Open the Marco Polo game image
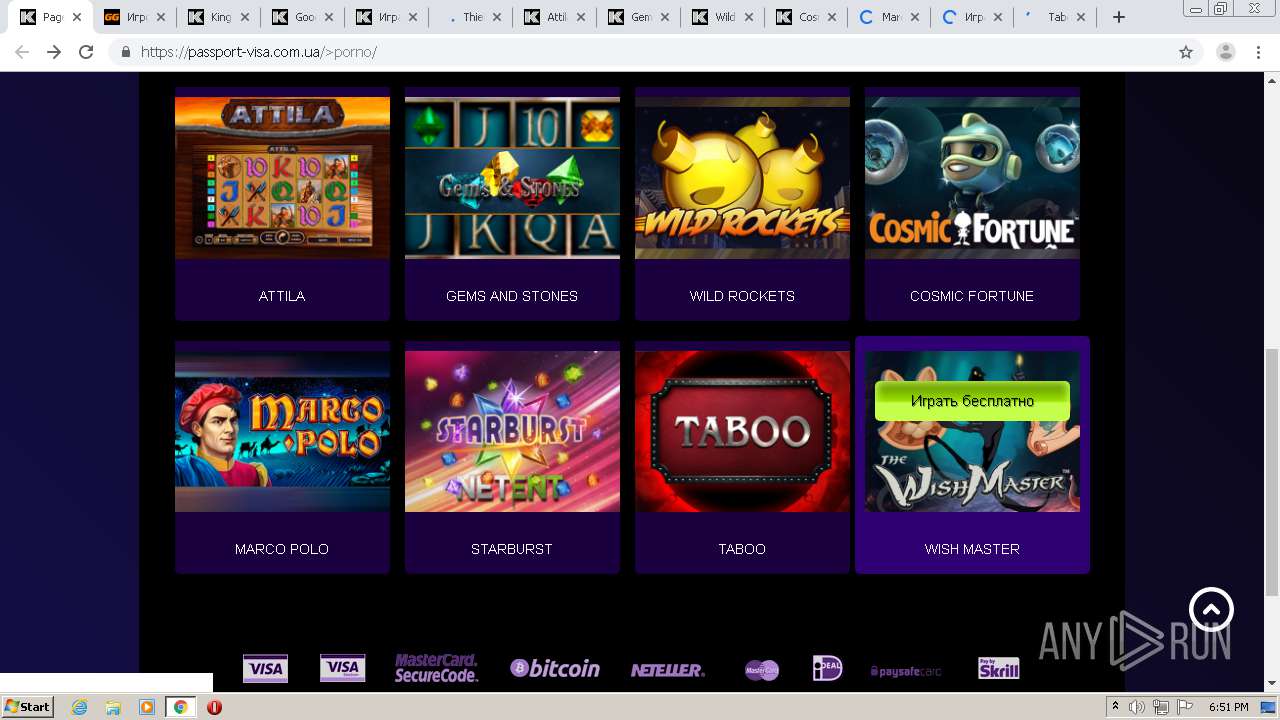This screenshot has height=720, width=1280. click(x=282, y=431)
